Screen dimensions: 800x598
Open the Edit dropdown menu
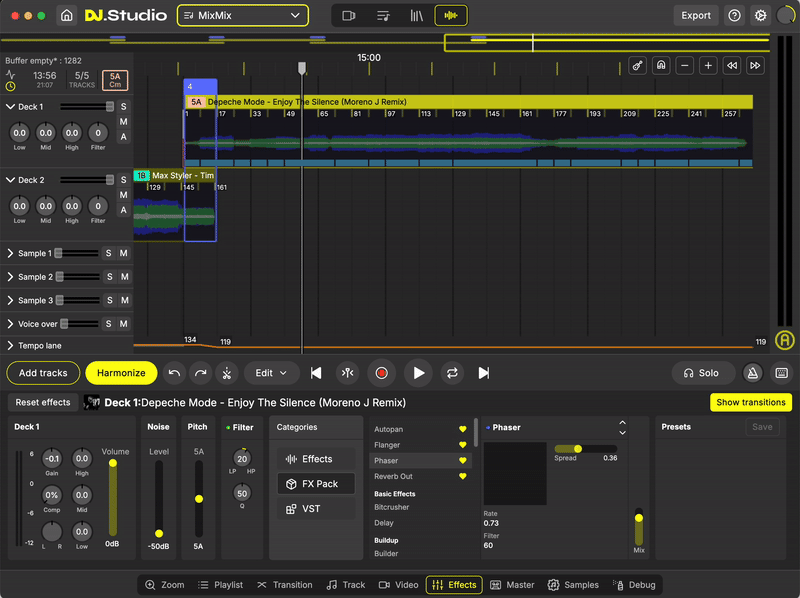pos(271,373)
